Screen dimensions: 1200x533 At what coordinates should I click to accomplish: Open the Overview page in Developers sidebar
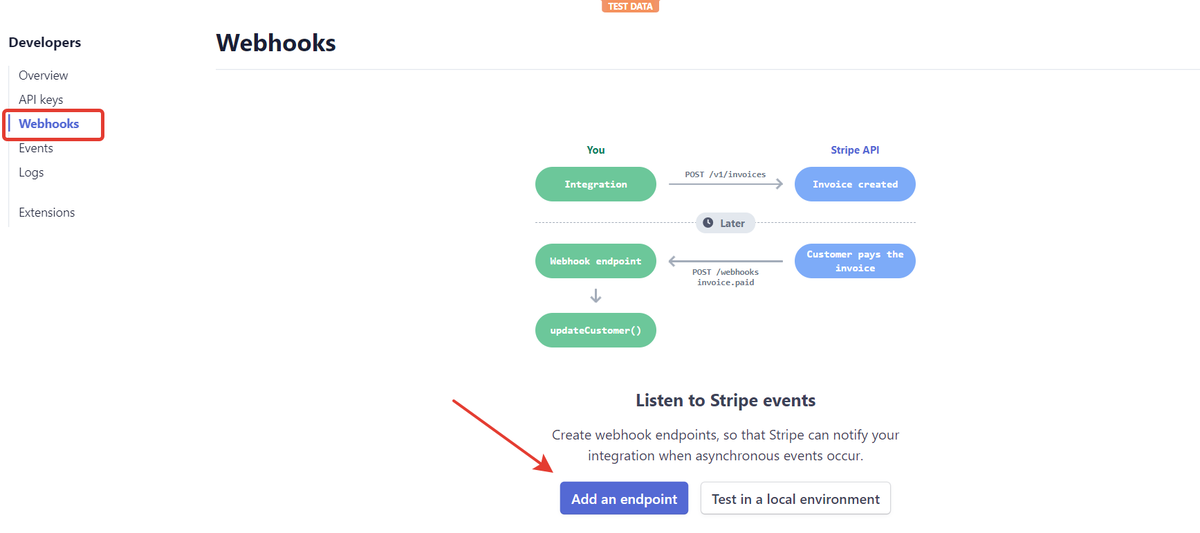[43, 75]
